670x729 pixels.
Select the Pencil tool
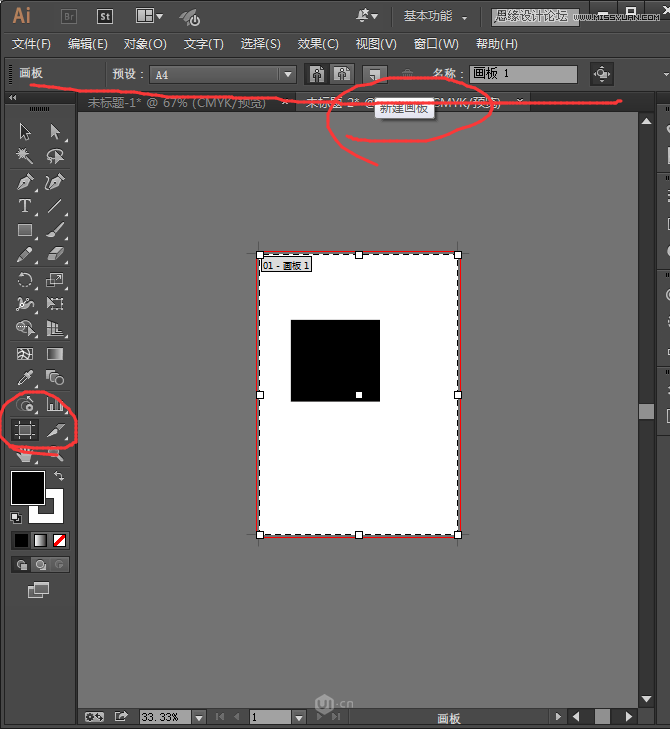(25, 254)
